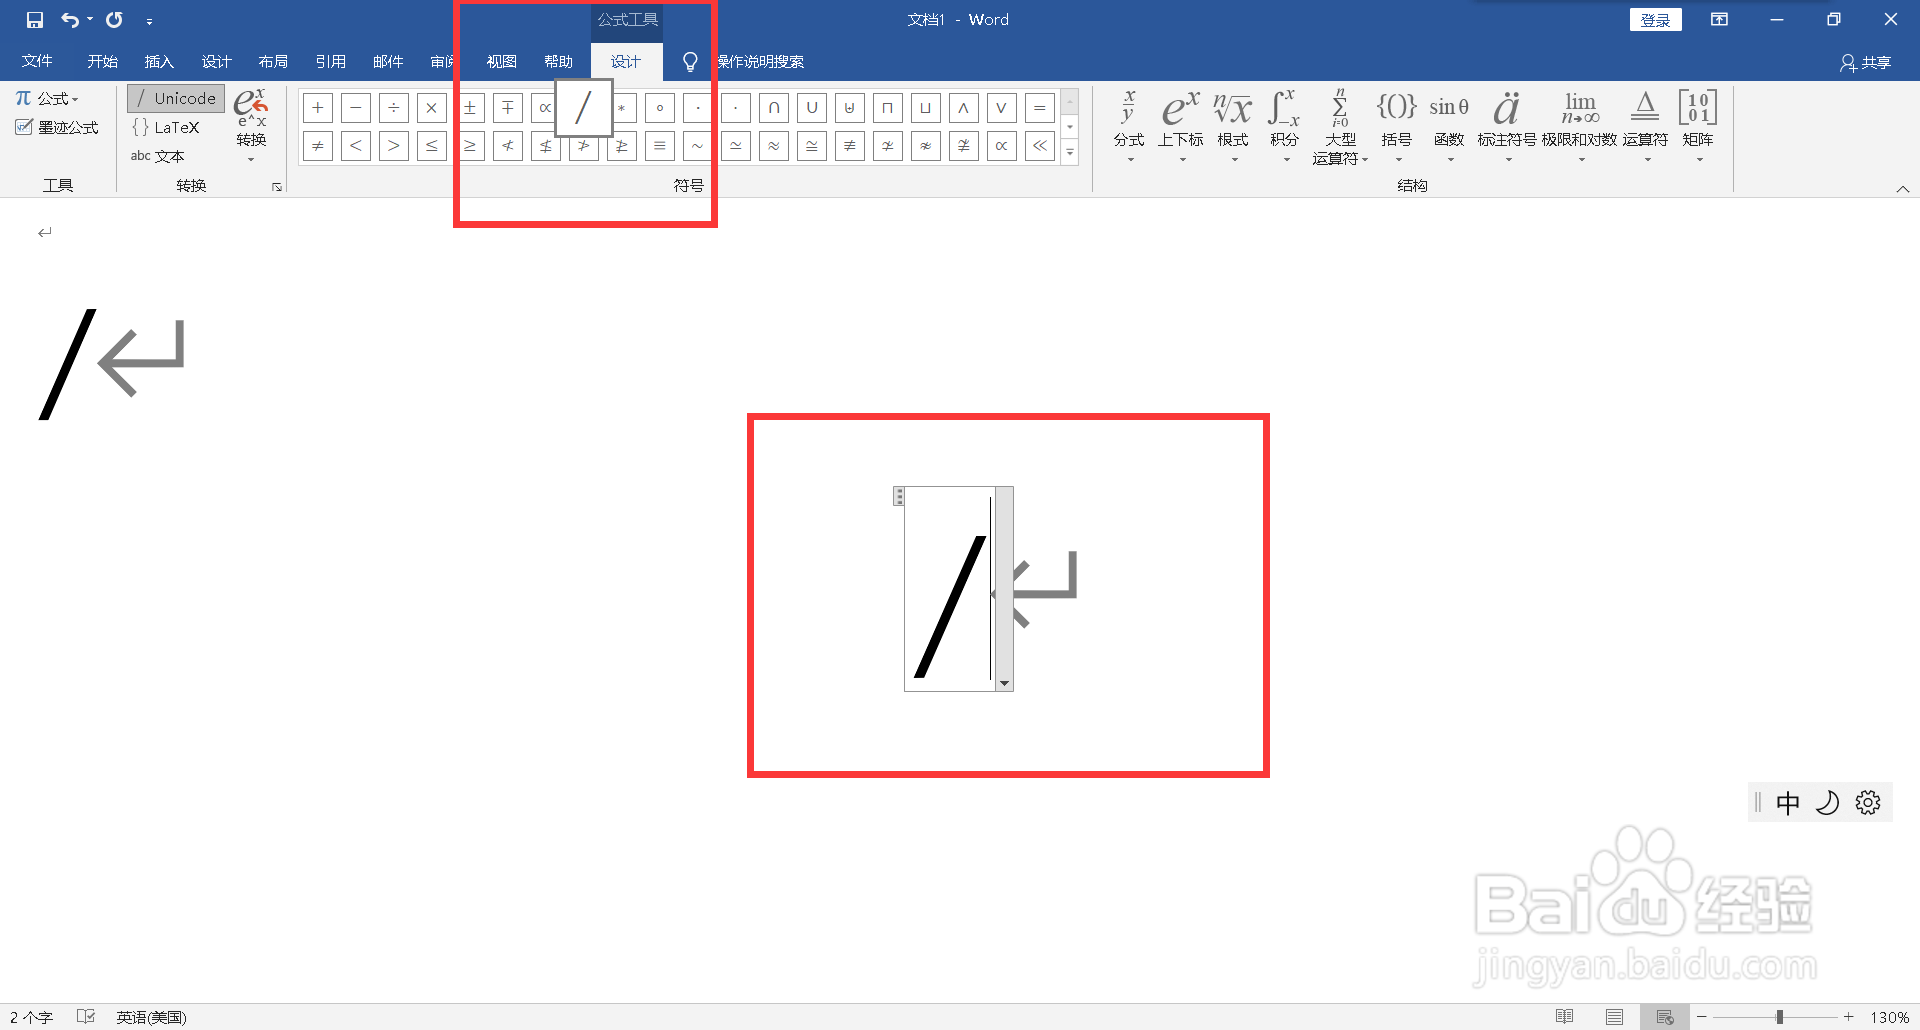Open the 分式 fraction structures menu
The width and height of the screenshot is (1920, 1030).
pos(1129,128)
